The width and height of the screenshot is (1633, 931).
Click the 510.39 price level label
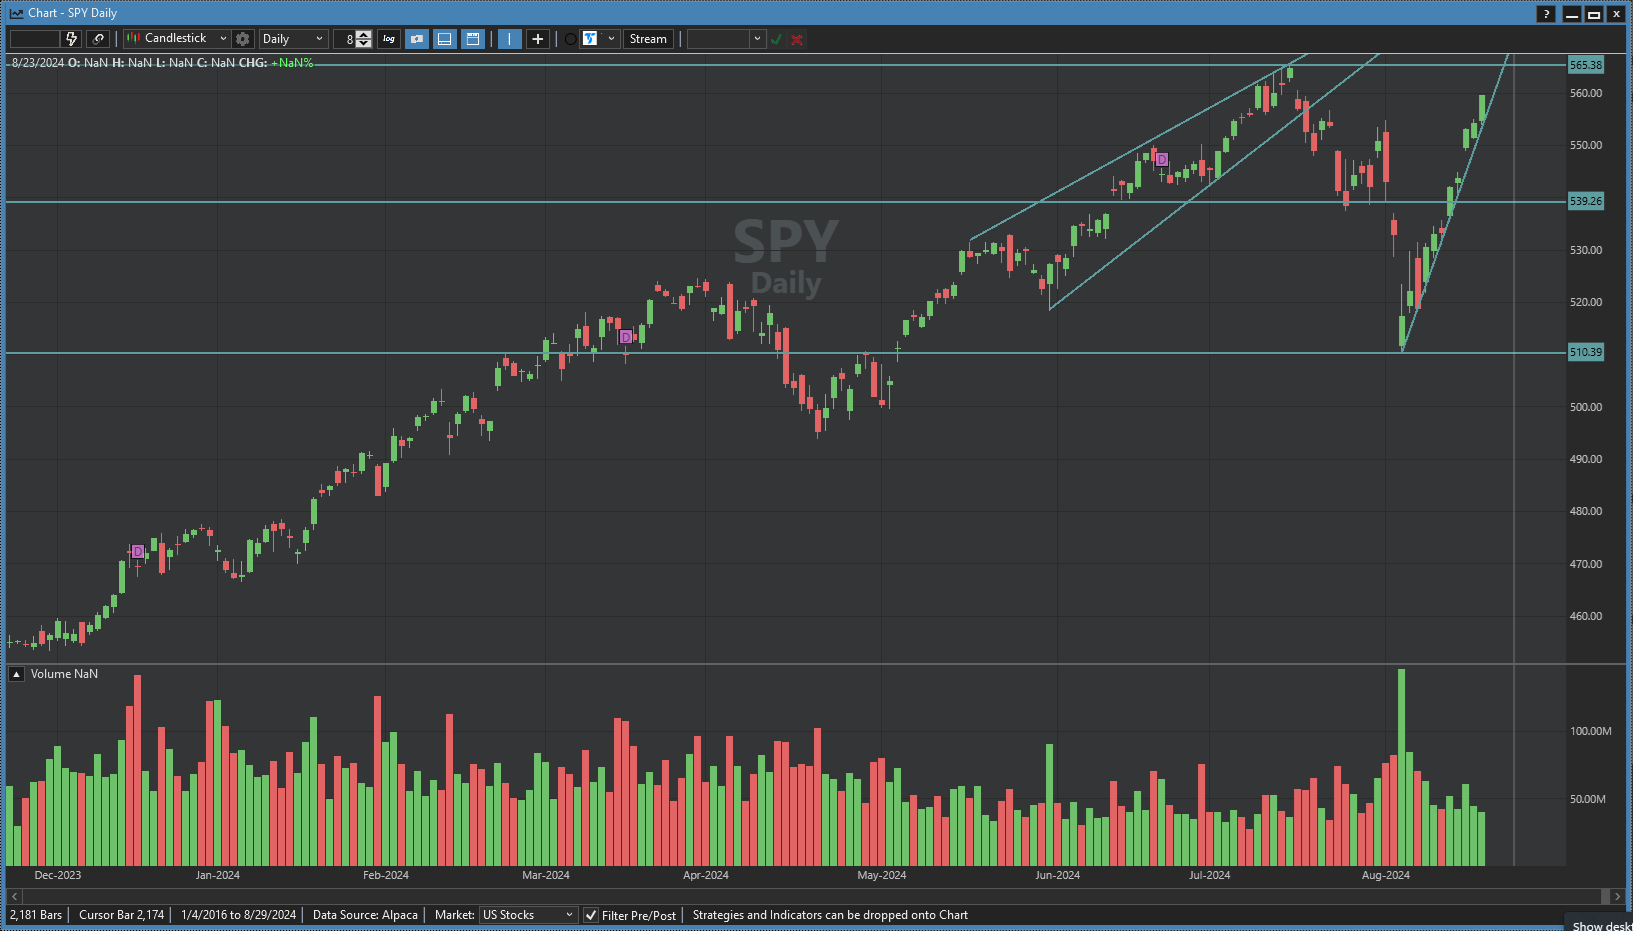(x=1586, y=352)
